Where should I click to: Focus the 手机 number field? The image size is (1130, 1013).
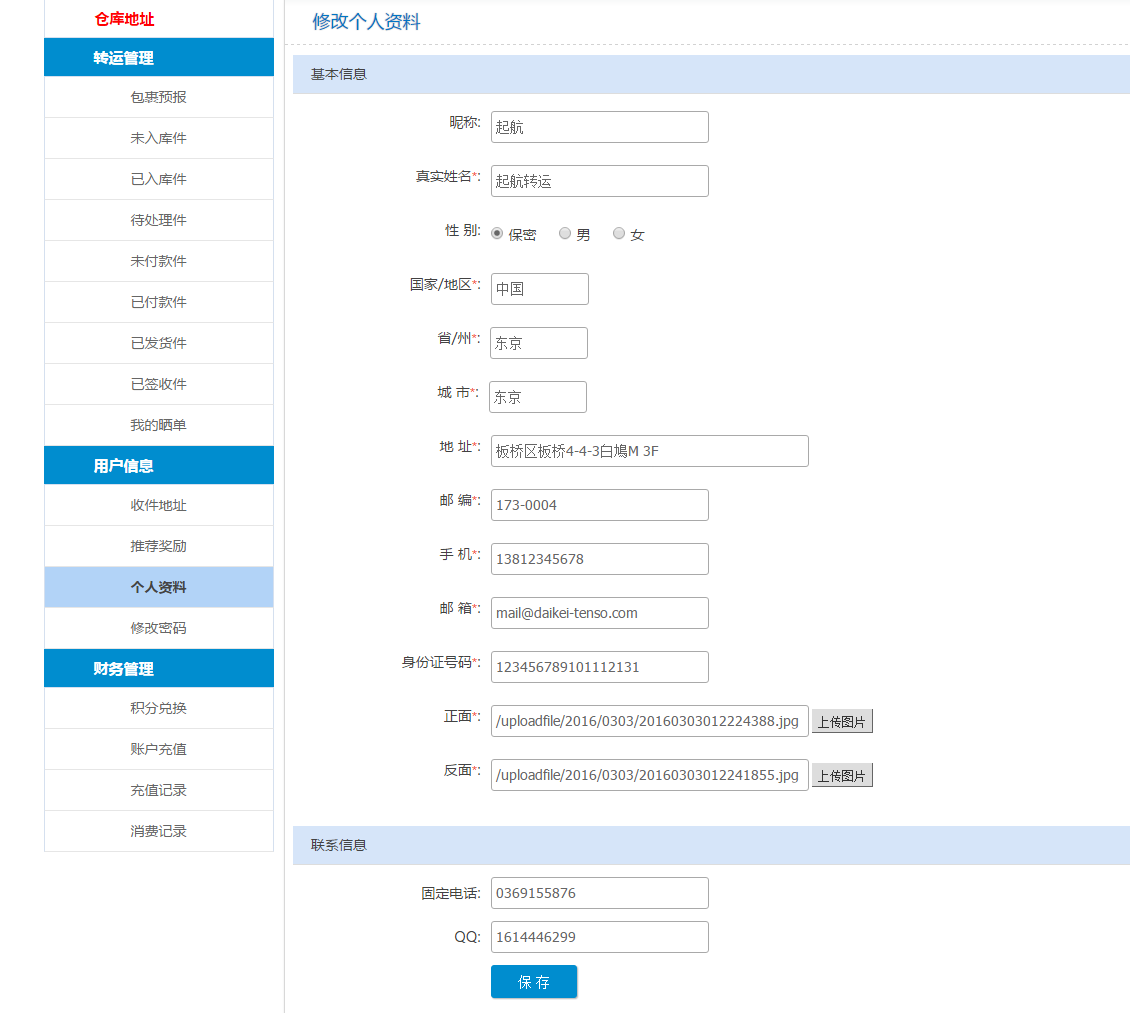pos(599,559)
